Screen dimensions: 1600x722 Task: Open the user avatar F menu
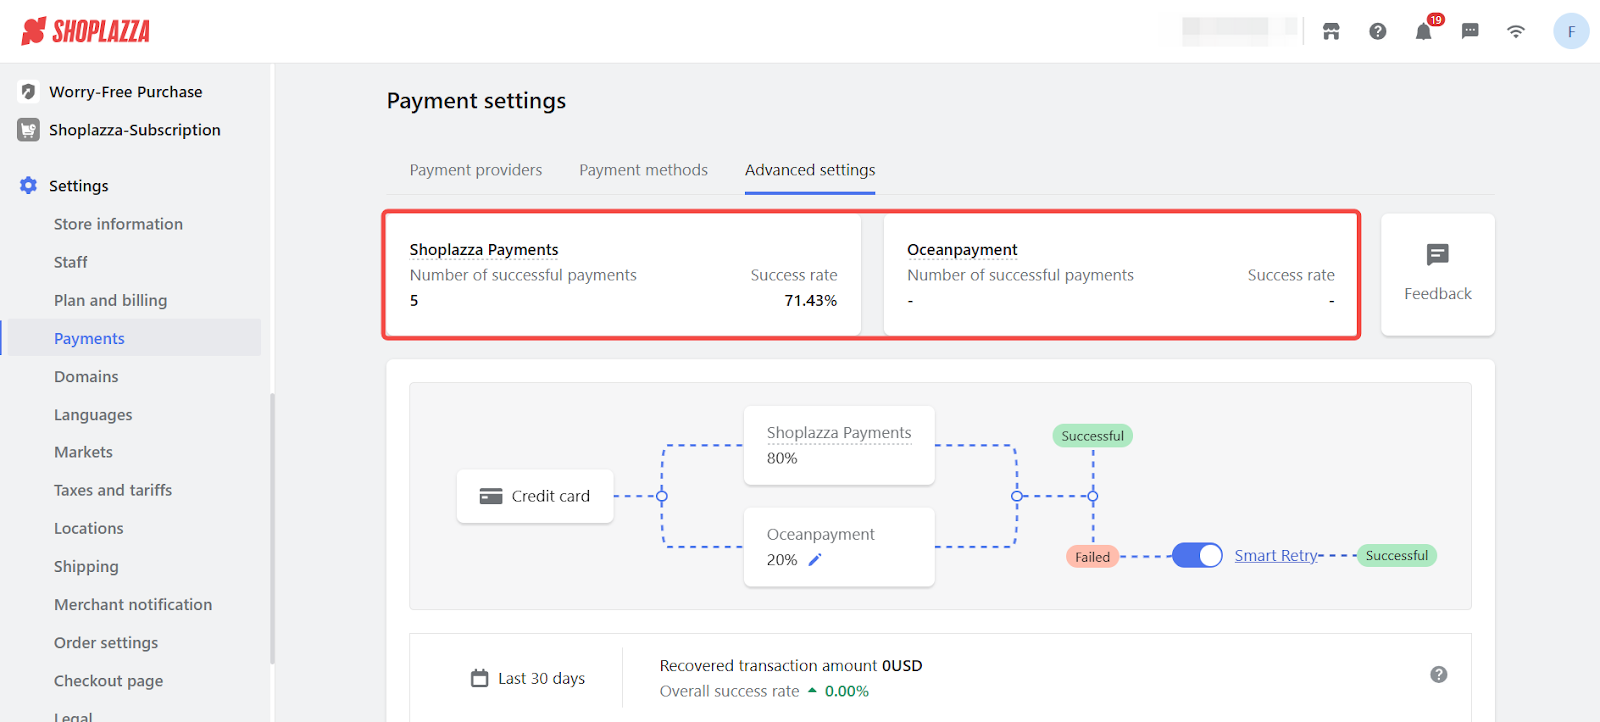[1571, 31]
